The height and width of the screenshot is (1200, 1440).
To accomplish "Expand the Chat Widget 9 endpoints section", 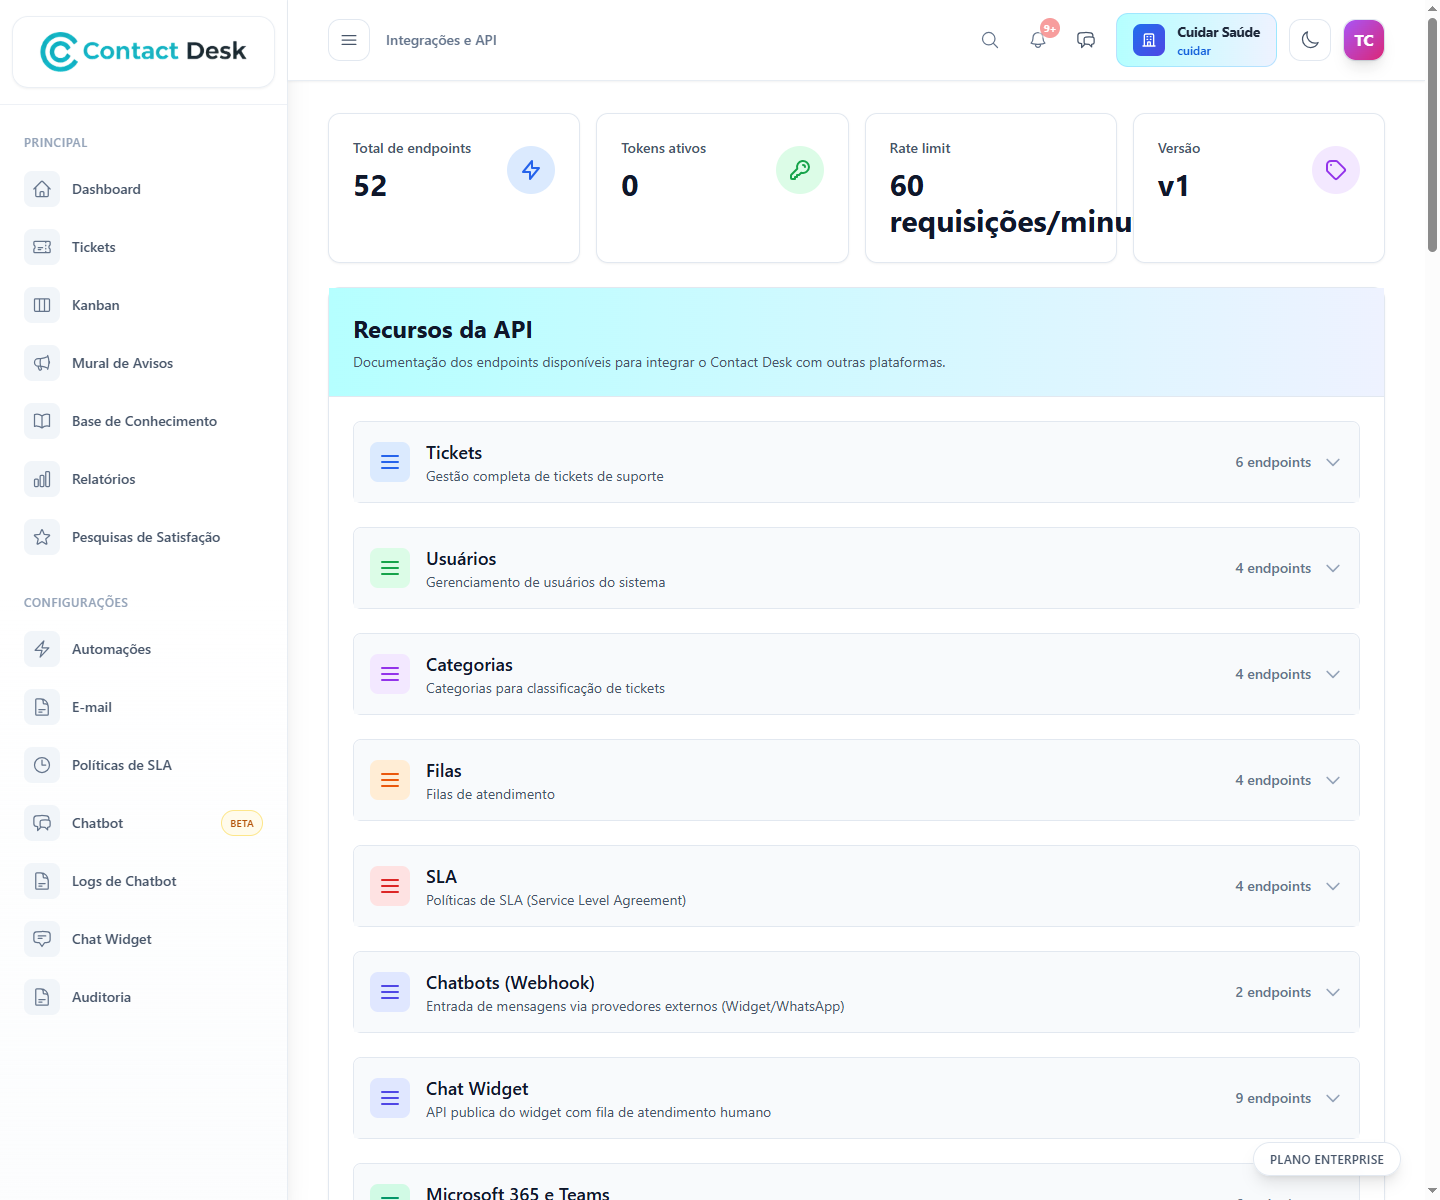I will 1333,1098.
